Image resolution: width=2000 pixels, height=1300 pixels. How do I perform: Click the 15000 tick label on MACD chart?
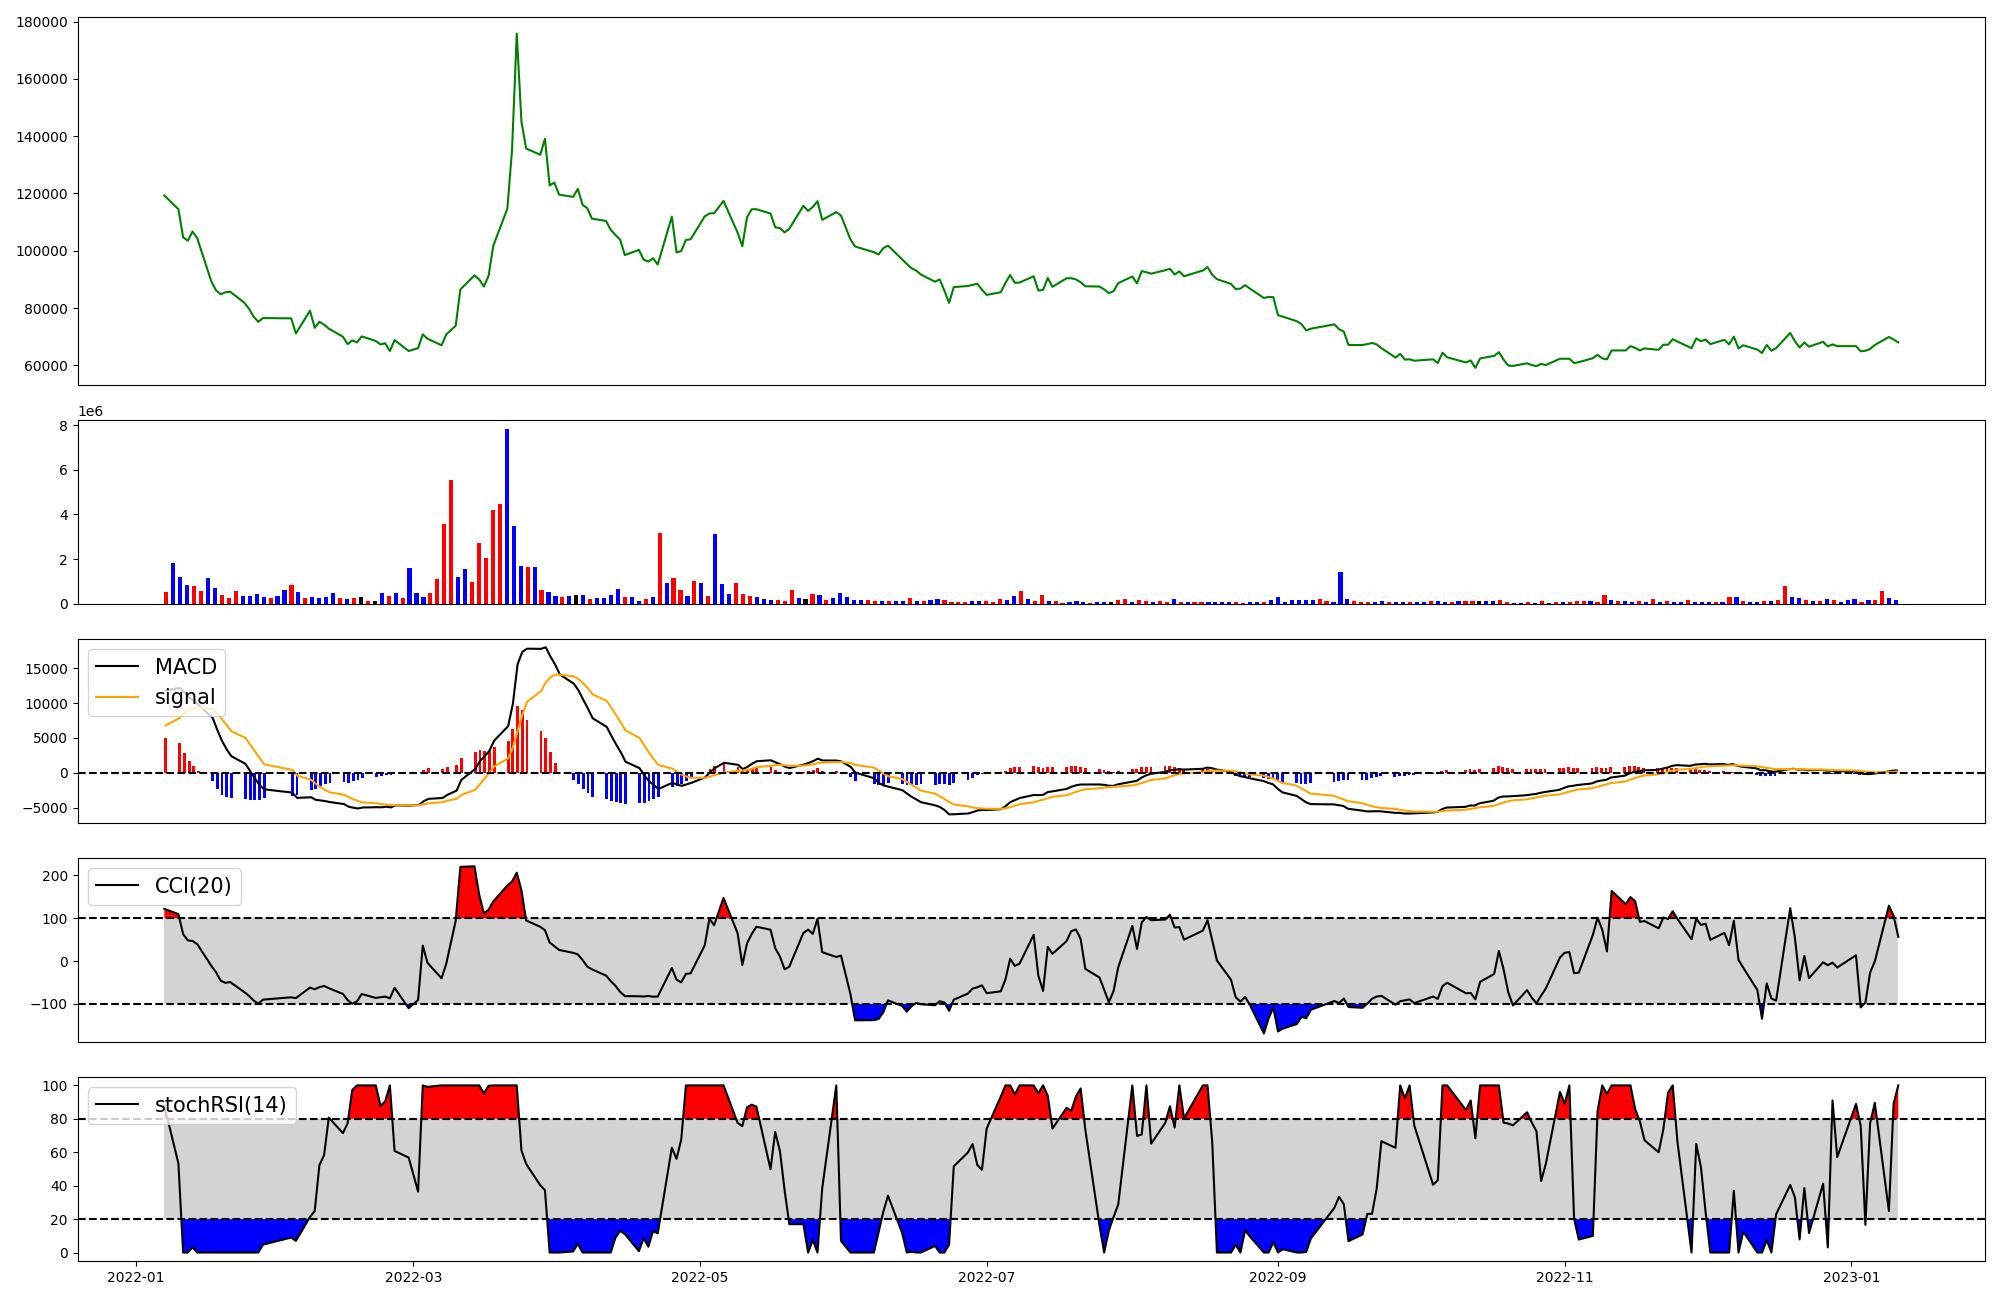(x=47, y=669)
